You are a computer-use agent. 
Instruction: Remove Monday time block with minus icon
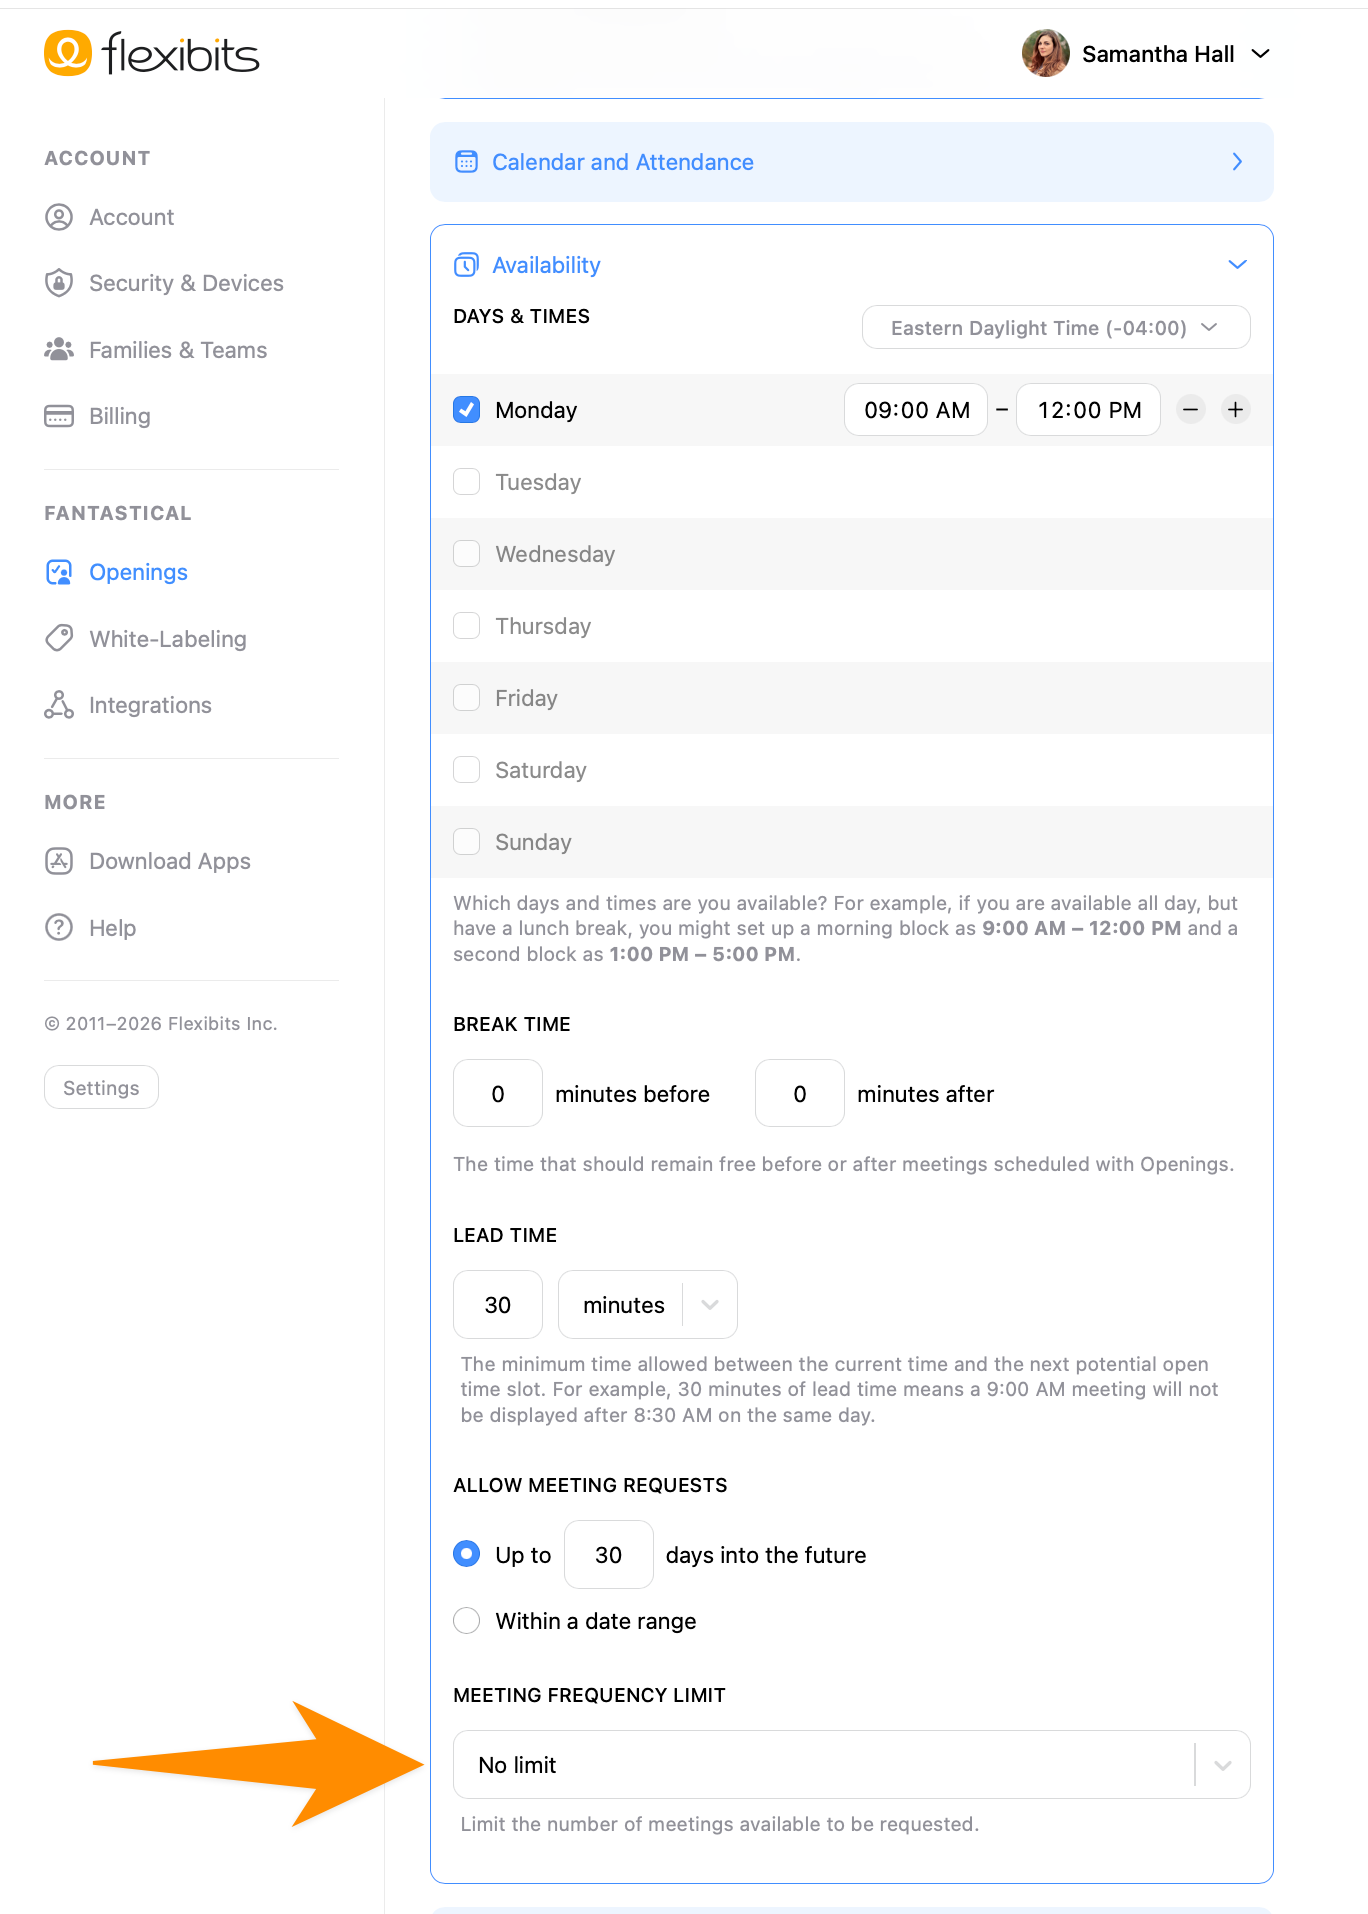coord(1190,409)
